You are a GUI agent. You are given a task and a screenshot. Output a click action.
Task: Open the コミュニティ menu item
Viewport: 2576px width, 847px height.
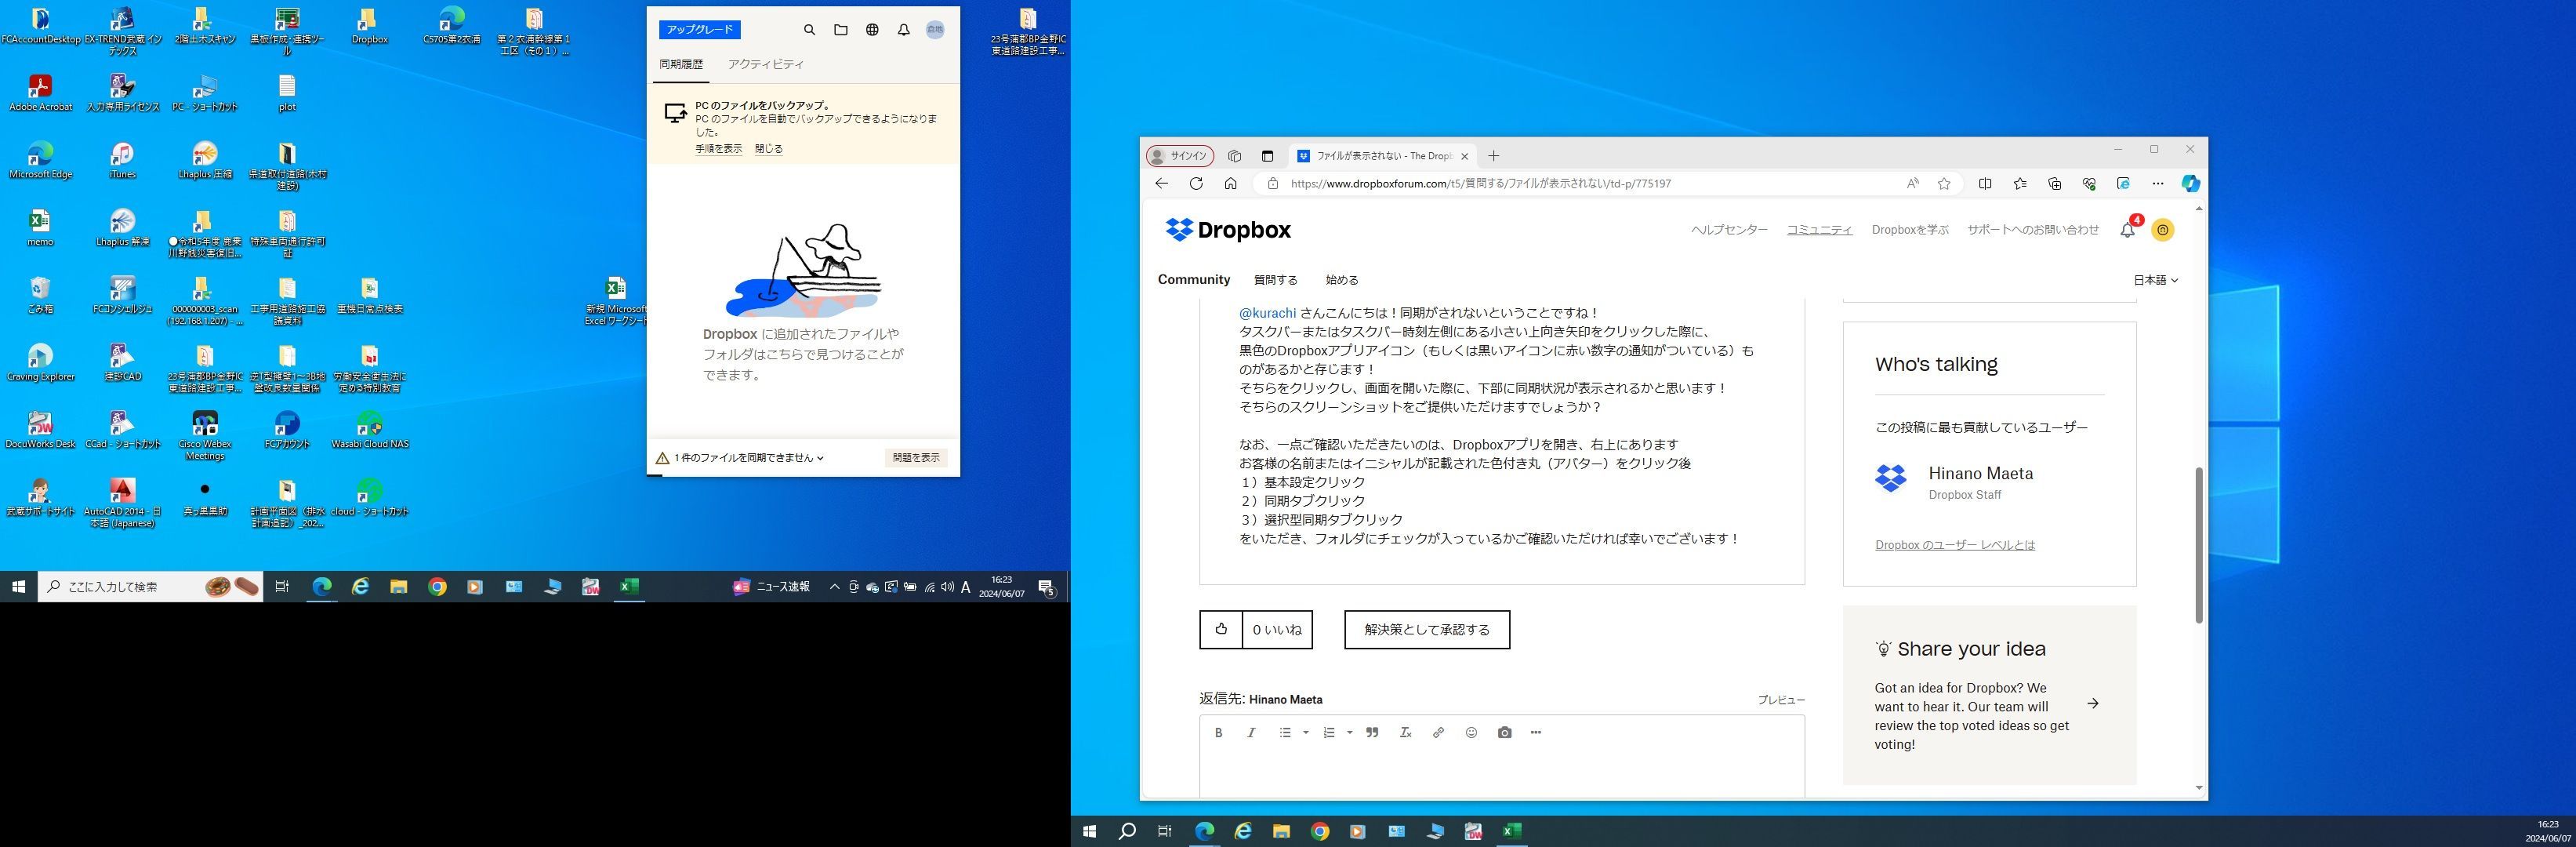click(1819, 230)
